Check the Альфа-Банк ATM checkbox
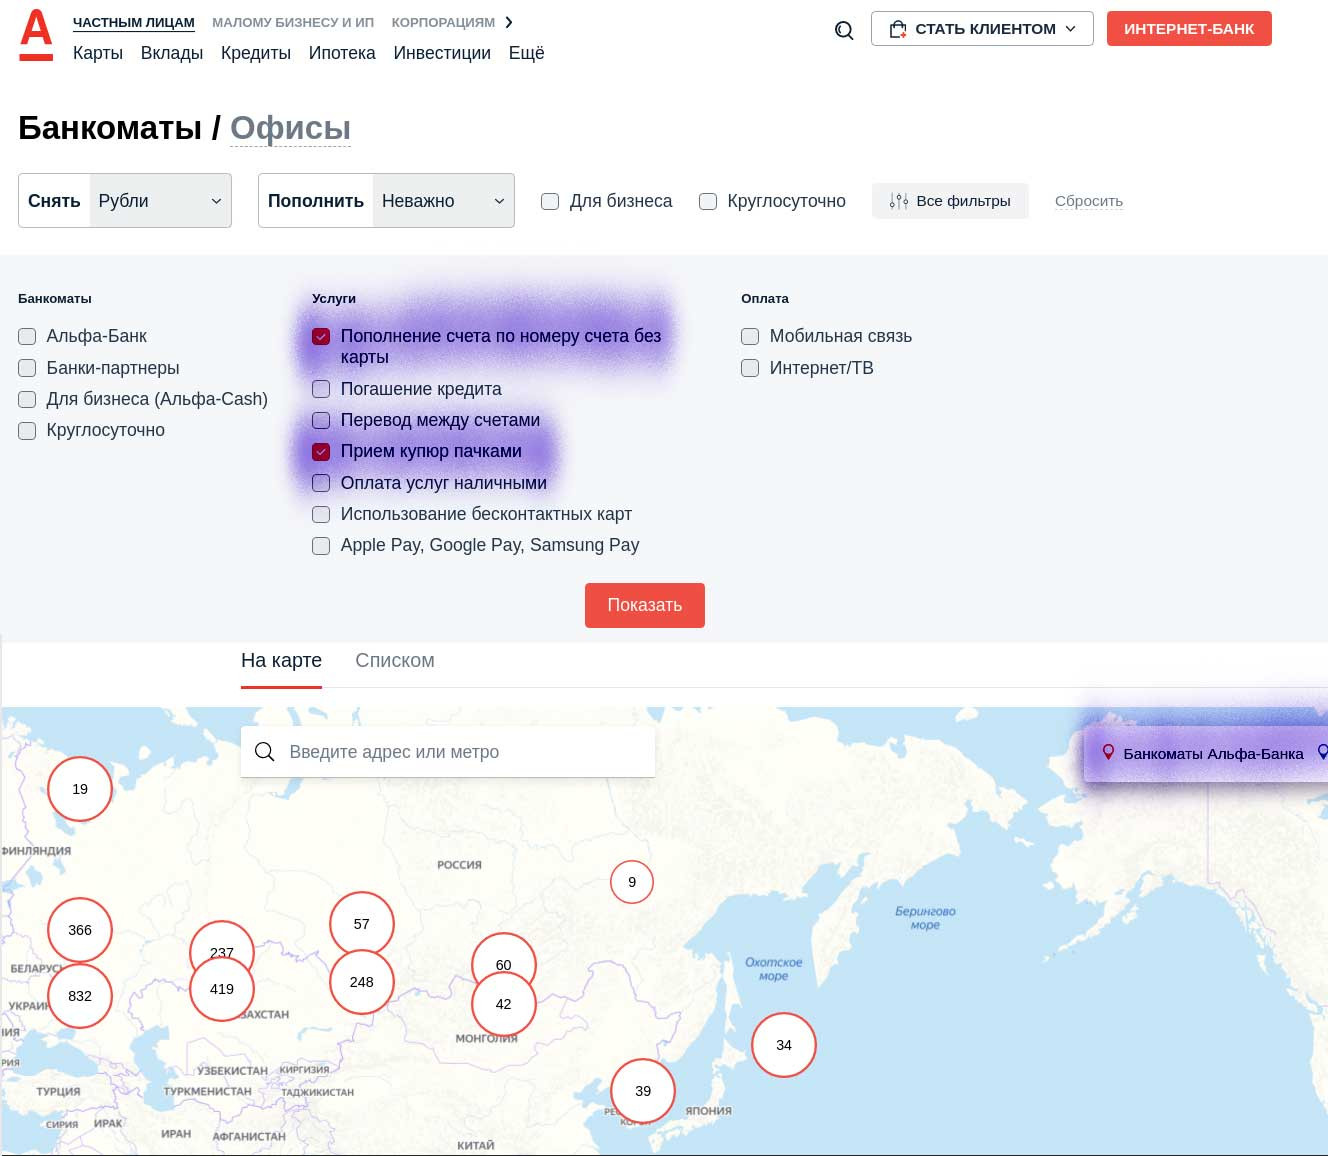This screenshot has width=1328, height=1156. 27,336
